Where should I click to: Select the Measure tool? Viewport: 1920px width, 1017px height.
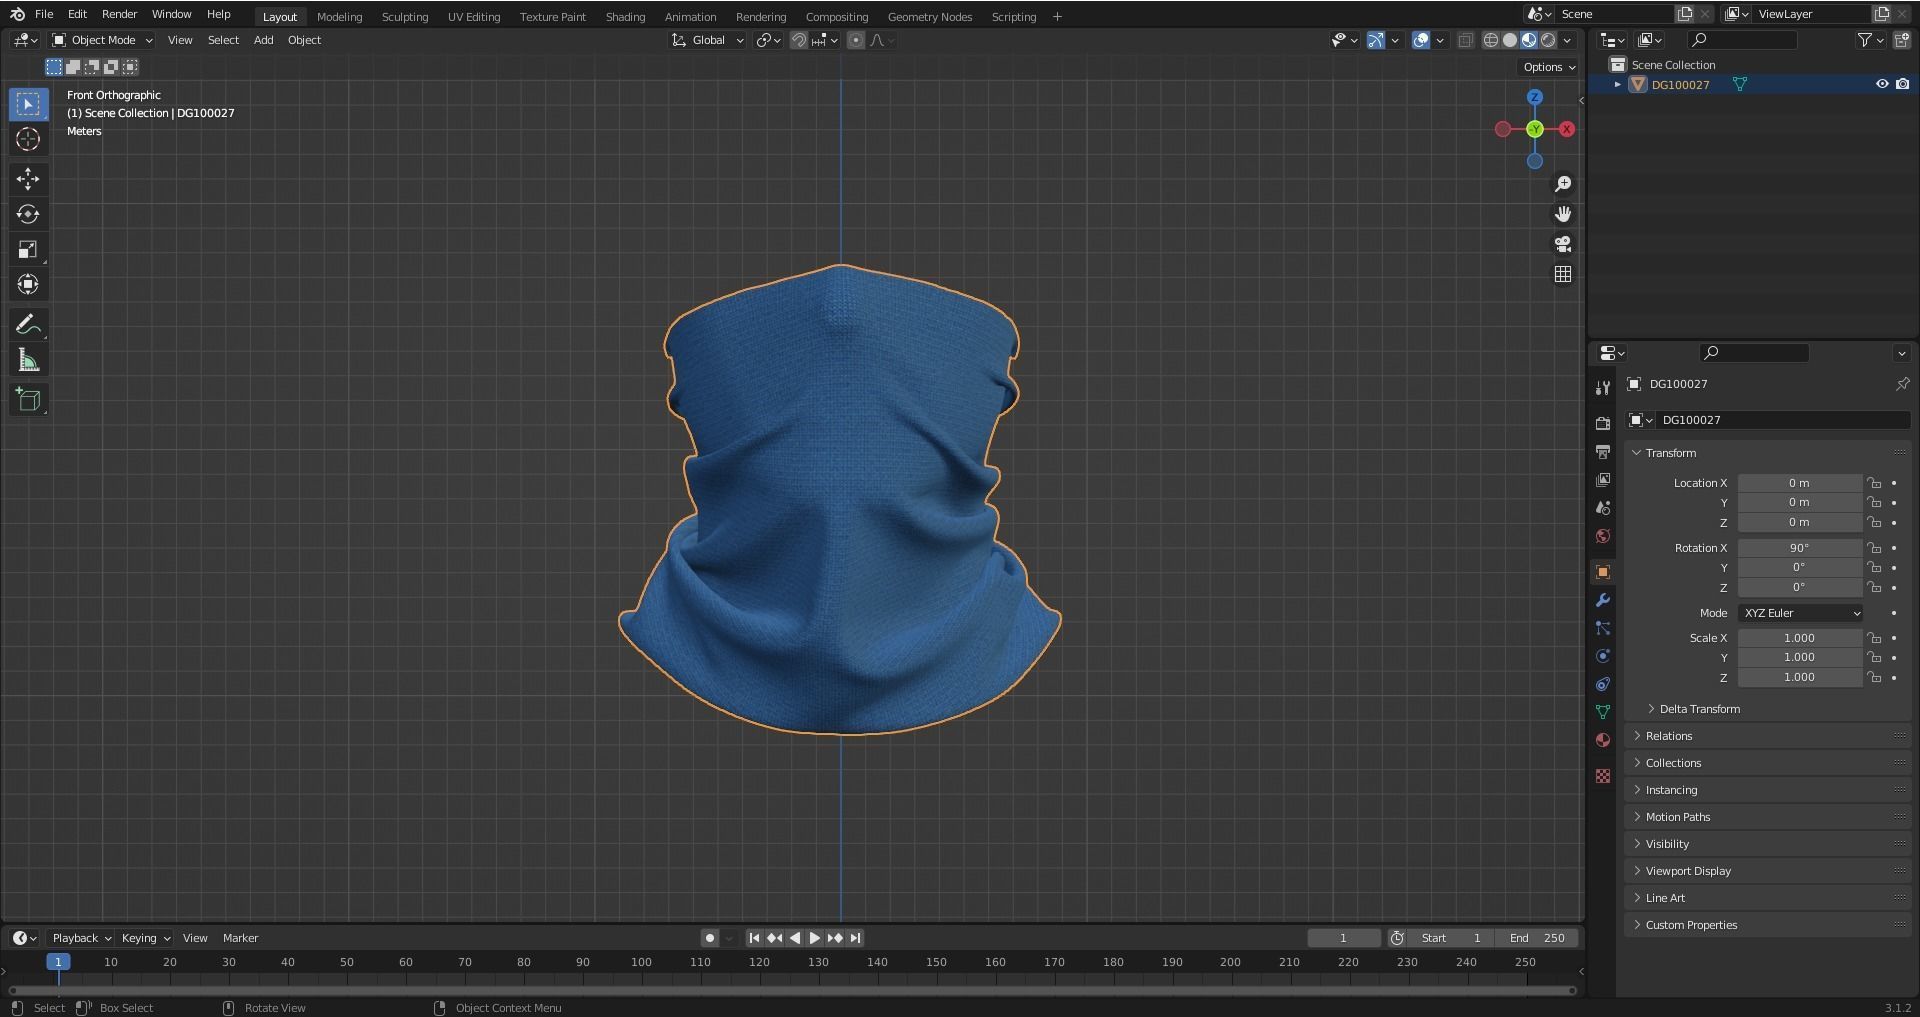pyautogui.click(x=28, y=361)
